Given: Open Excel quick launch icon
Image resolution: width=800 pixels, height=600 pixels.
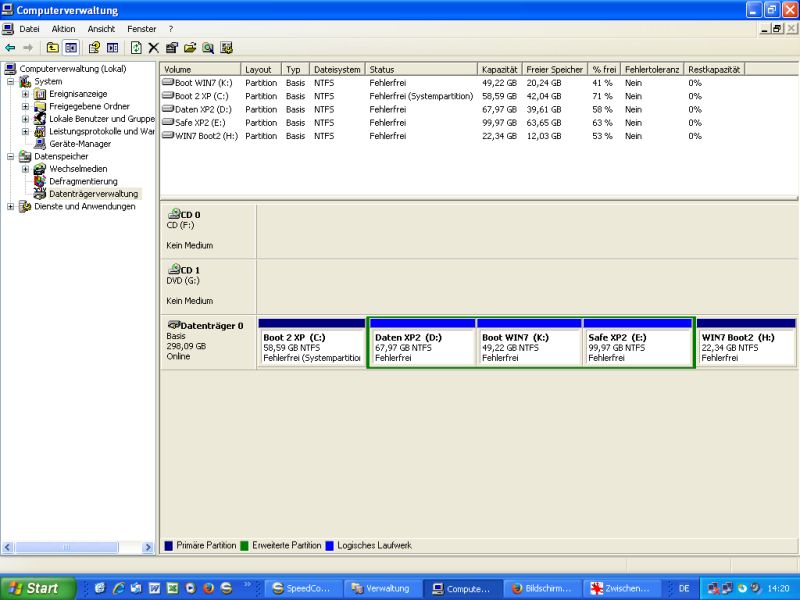Looking at the screenshot, I should point(172,588).
